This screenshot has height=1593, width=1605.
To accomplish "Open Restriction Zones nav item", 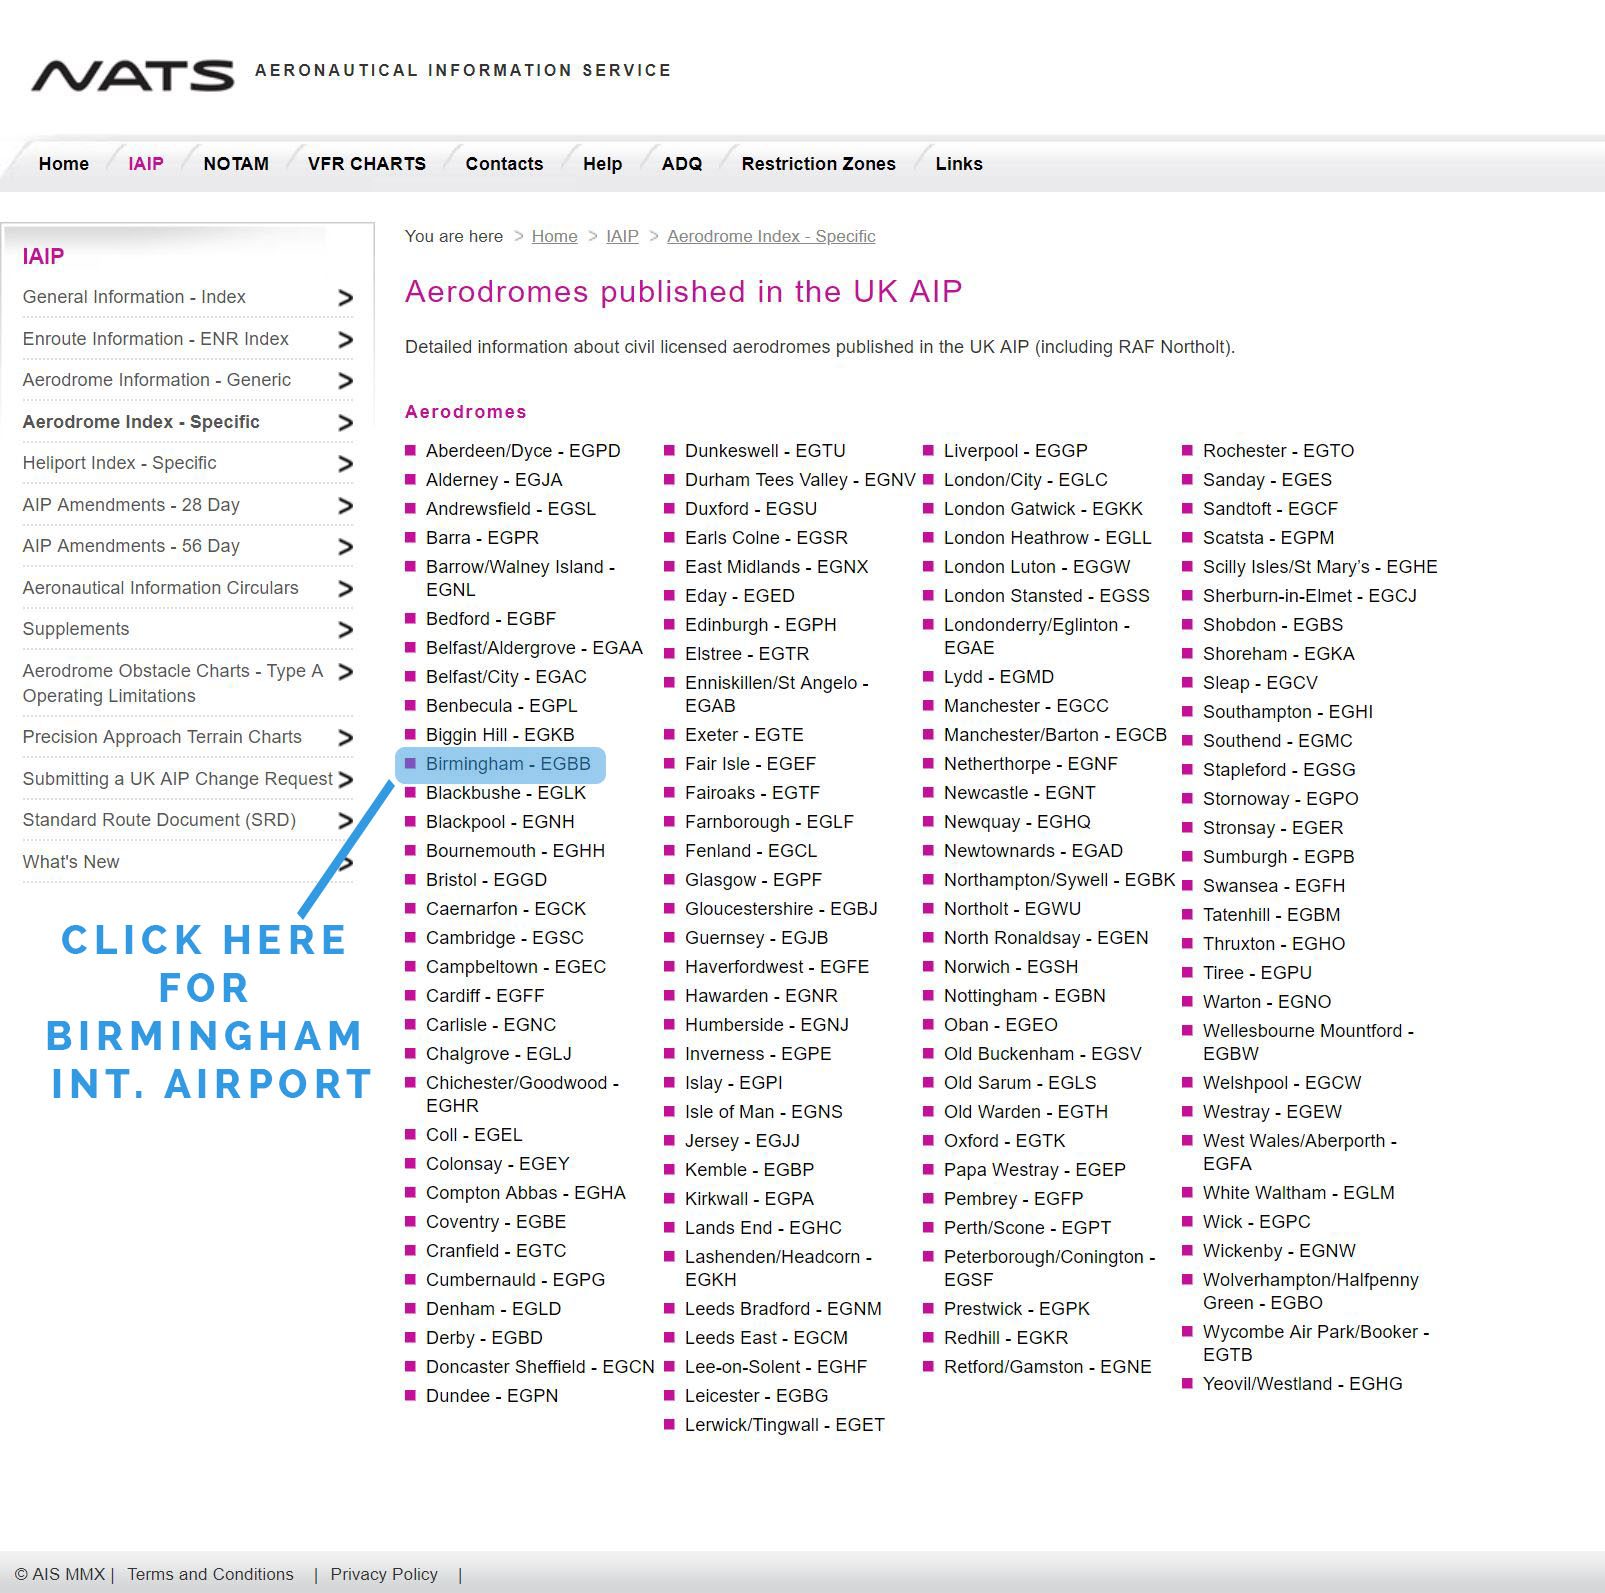I will tap(818, 164).
